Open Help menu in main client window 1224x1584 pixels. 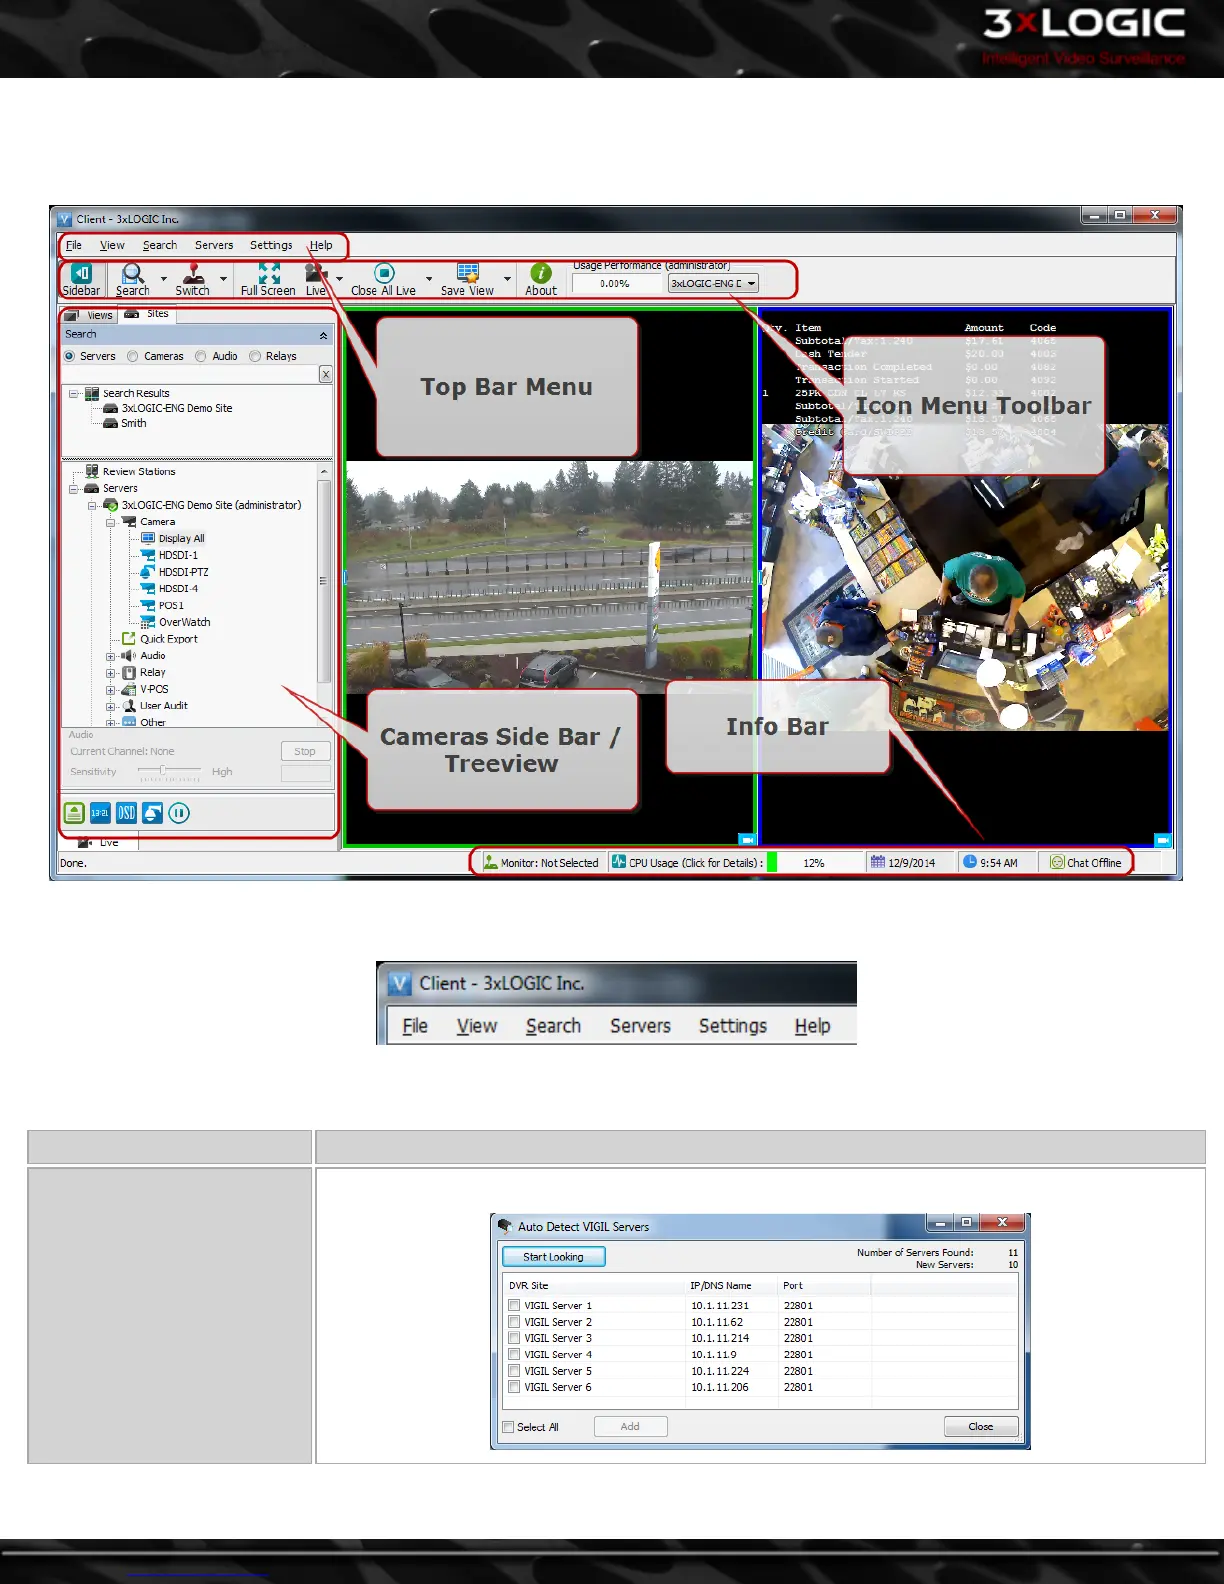pyautogui.click(x=321, y=245)
